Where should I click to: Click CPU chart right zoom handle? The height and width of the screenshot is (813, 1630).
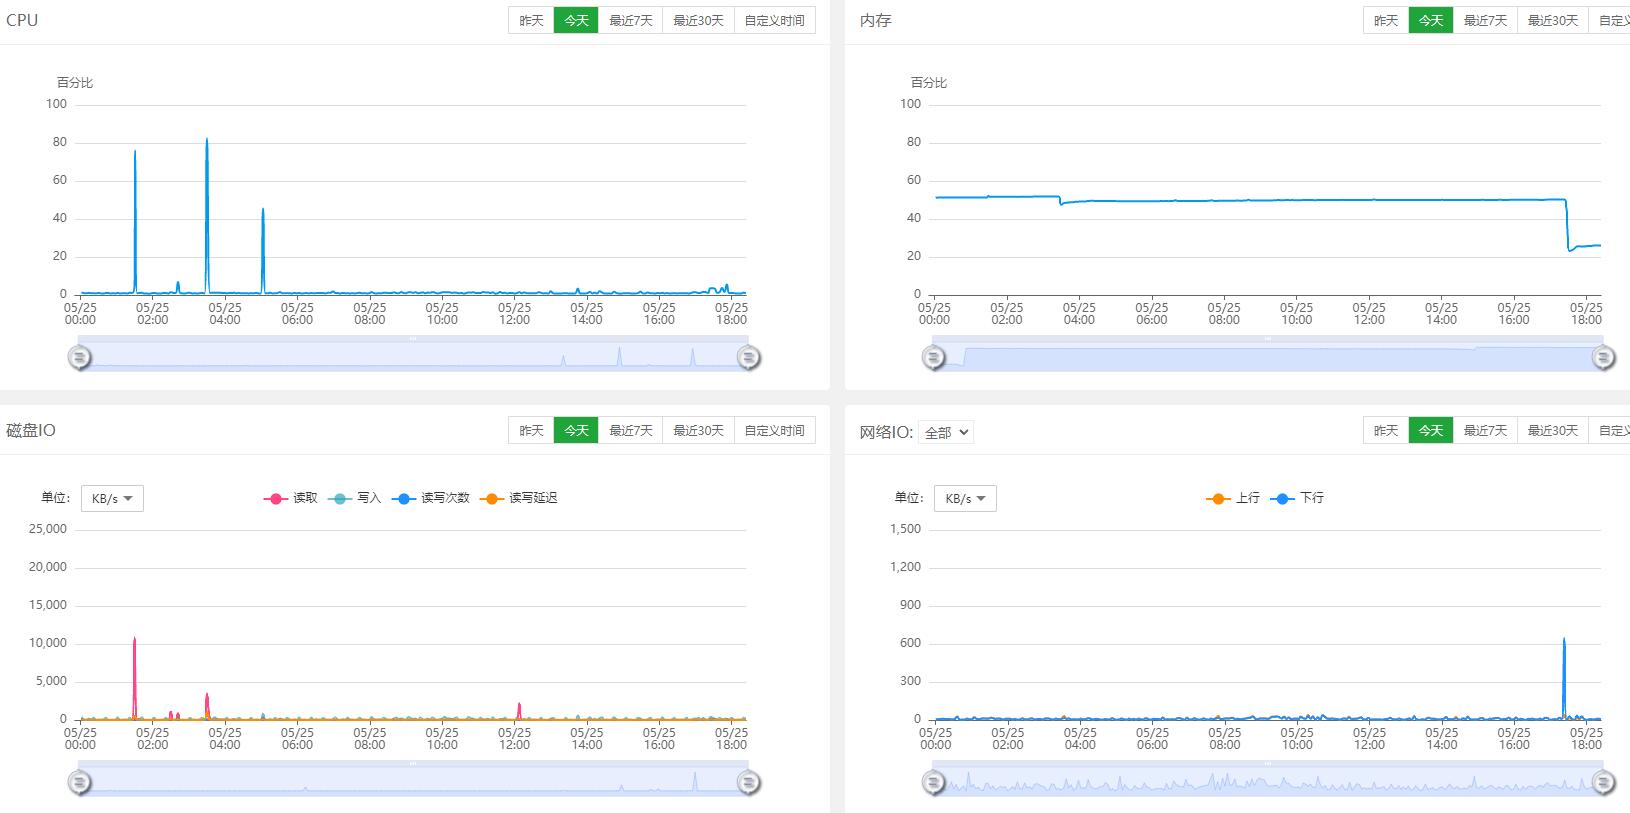(x=749, y=357)
